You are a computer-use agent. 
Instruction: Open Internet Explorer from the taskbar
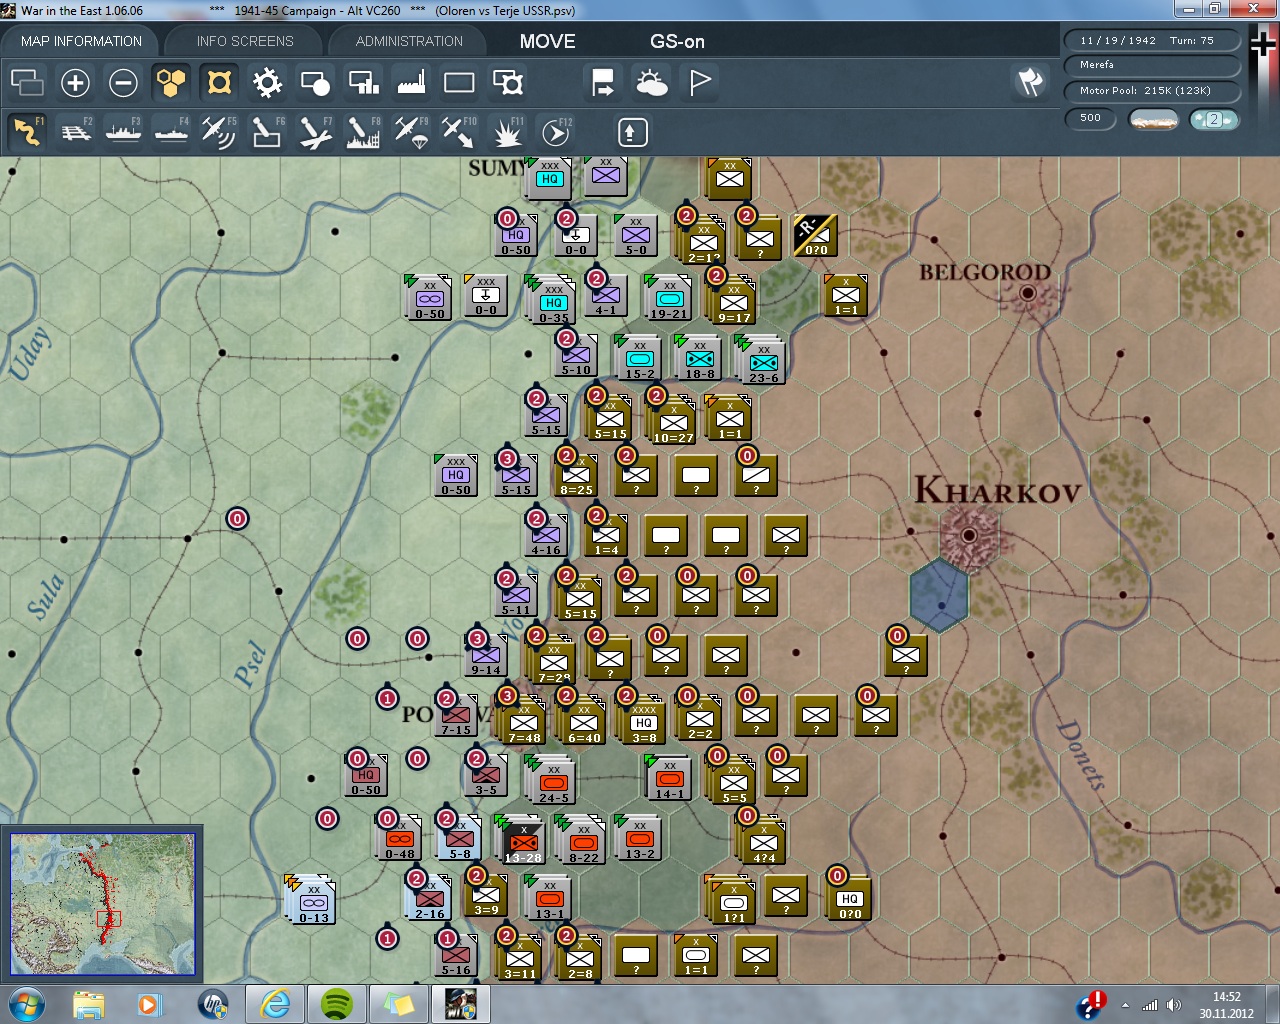pos(274,1004)
